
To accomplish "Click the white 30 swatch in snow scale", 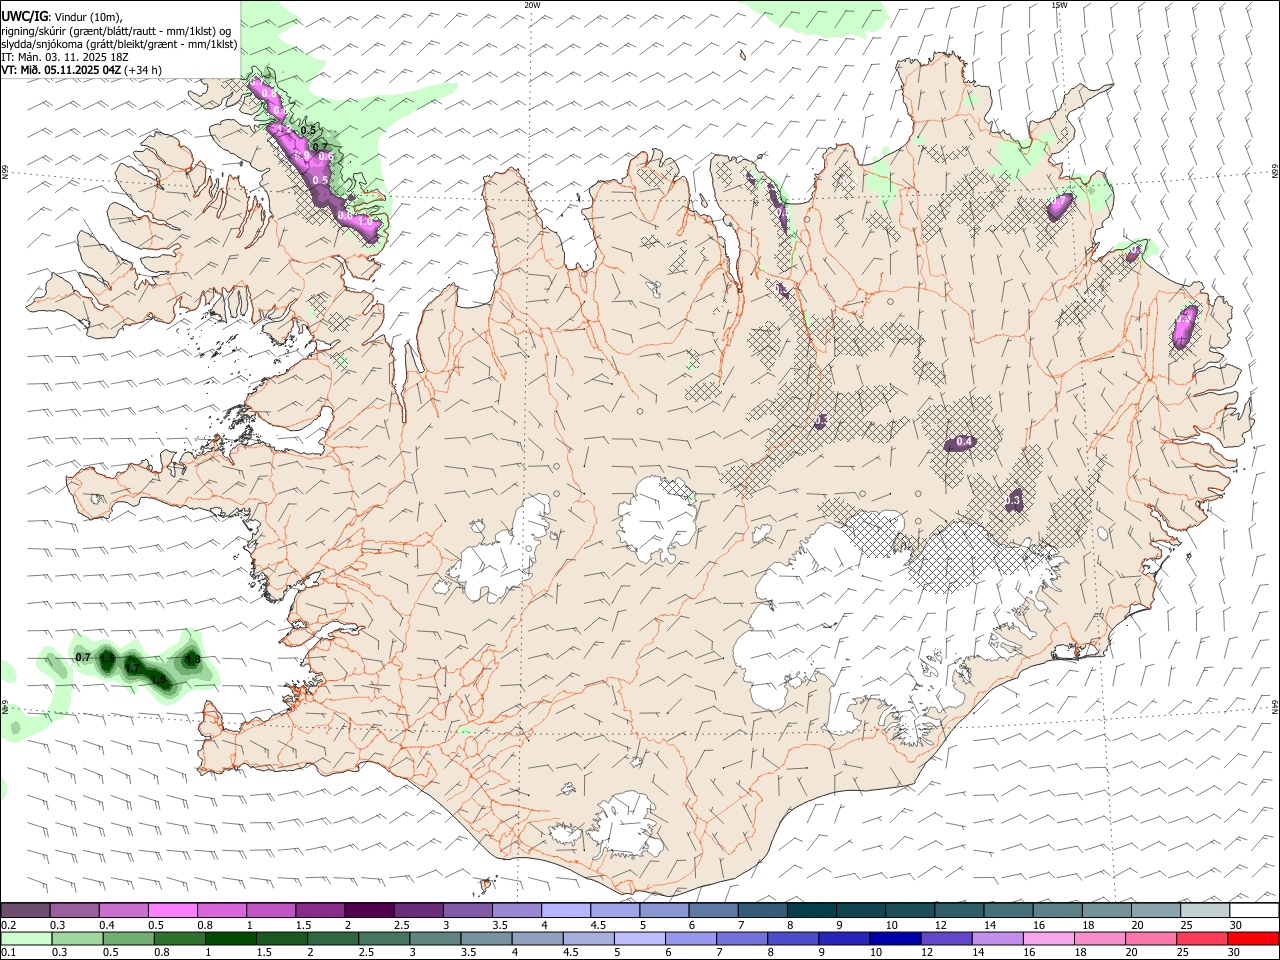I will 1254,911.
